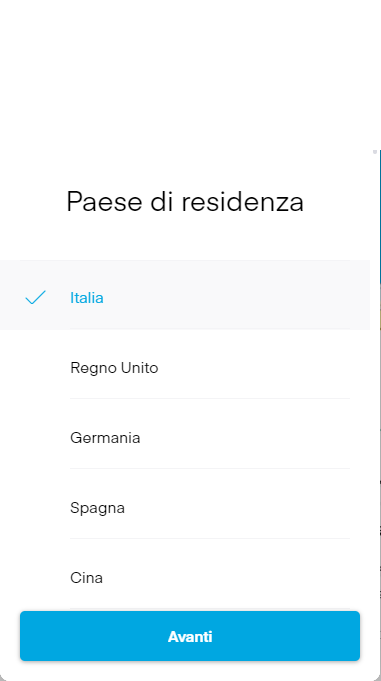Click the scrollbar thumb at the panel's top right
The width and height of the screenshot is (381, 681).
click(375, 152)
